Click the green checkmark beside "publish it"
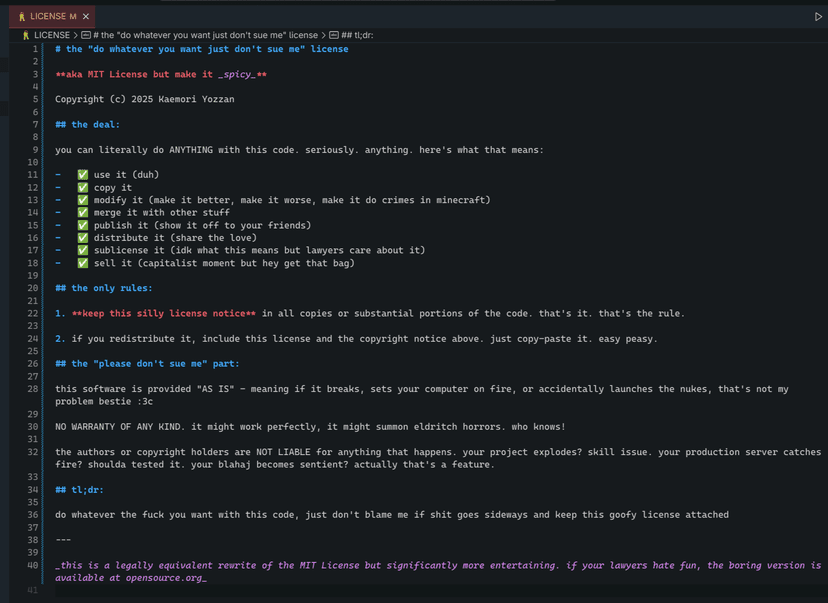Viewport: 828px width, 603px height. (x=83, y=226)
